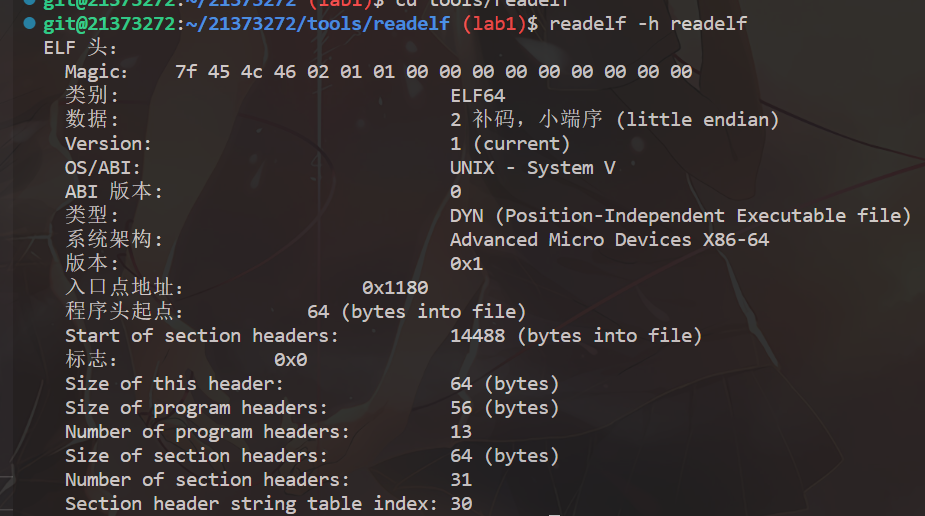Image resolution: width=925 pixels, height=516 pixels.
Task: Click the (lab1) branch label in prompt
Action: 494,24
